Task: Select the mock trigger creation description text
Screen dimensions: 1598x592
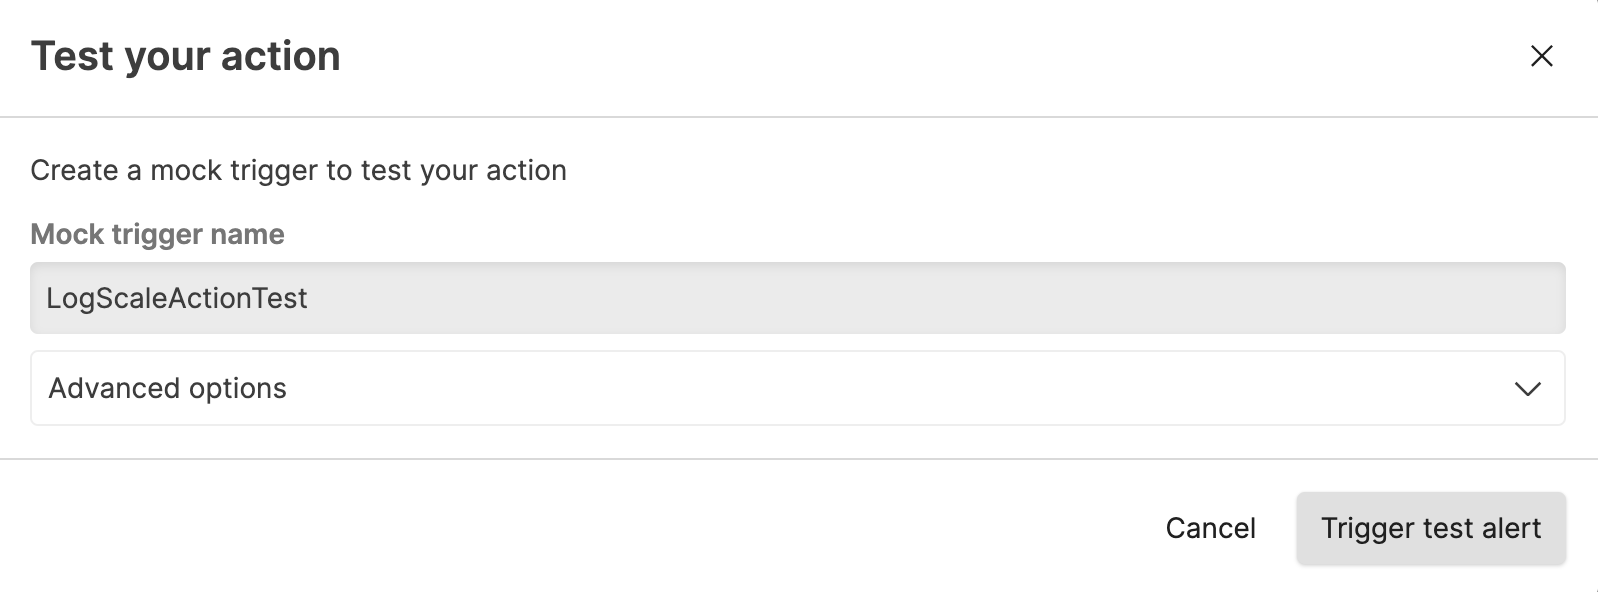Action: coord(299,170)
